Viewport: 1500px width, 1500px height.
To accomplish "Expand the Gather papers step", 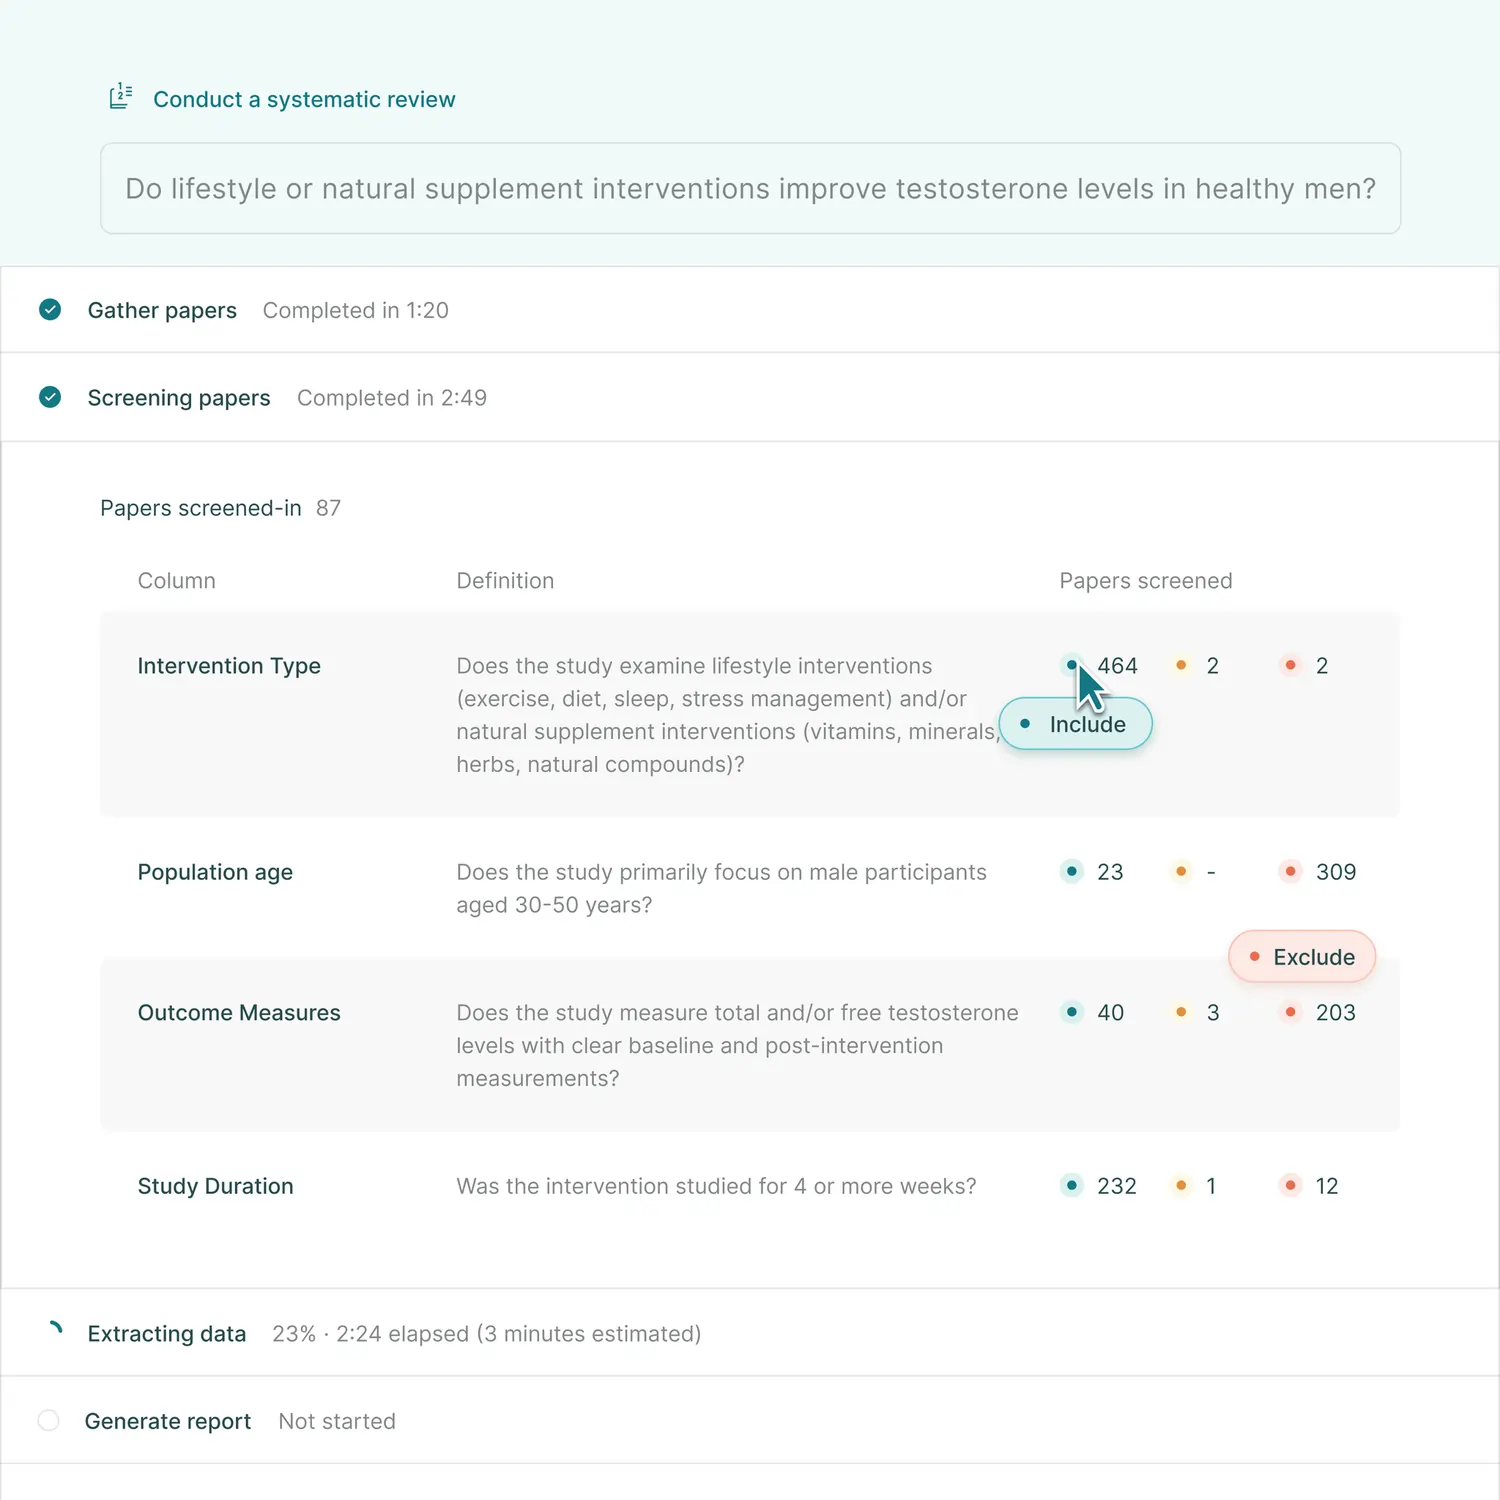I will coord(162,310).
